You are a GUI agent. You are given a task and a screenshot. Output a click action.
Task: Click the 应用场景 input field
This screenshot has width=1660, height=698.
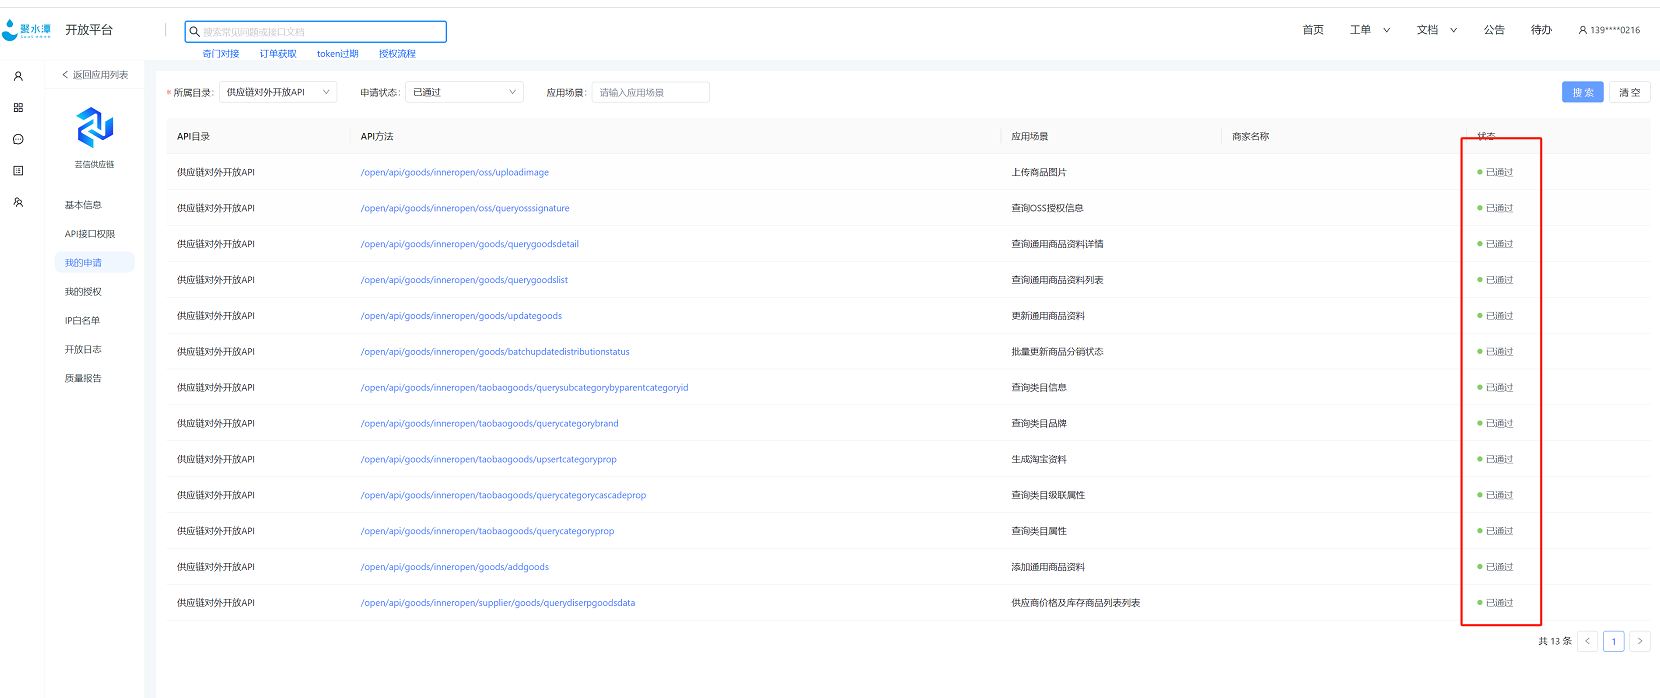[x=650, y=92]
